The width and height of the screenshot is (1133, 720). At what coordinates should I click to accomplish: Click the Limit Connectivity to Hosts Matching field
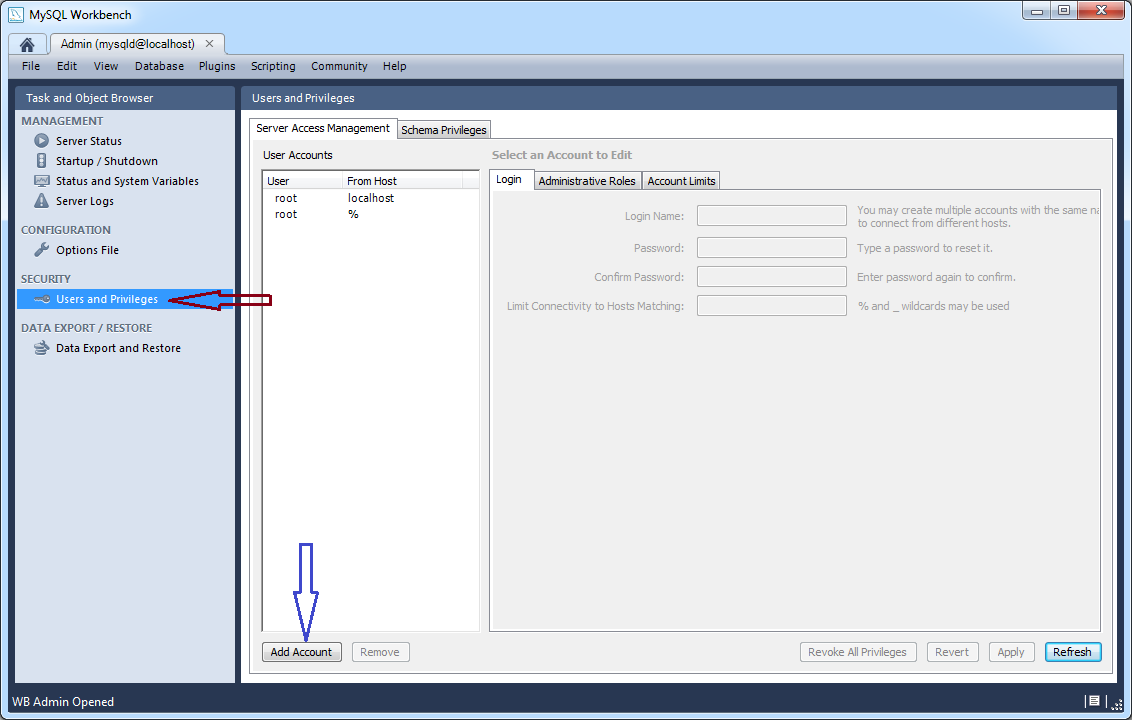(772, 305)
